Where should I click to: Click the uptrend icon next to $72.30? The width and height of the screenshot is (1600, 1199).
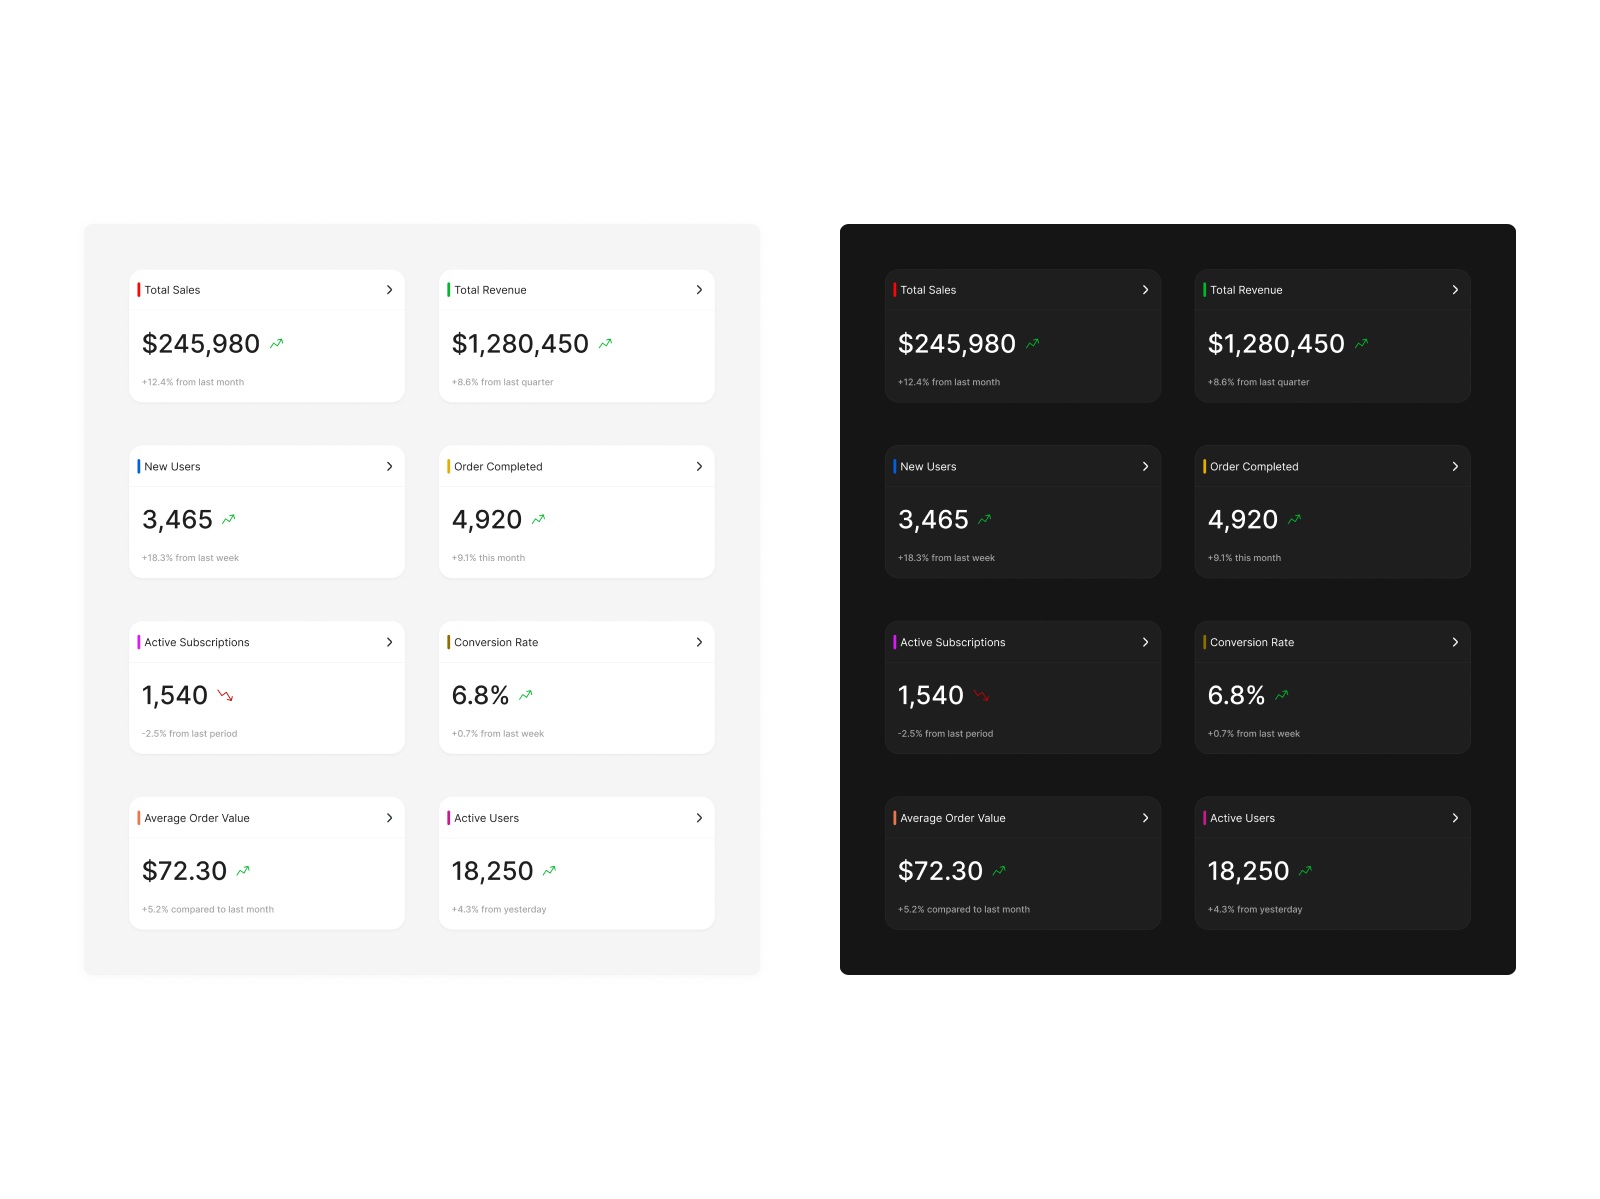click(x=242, y=871)
